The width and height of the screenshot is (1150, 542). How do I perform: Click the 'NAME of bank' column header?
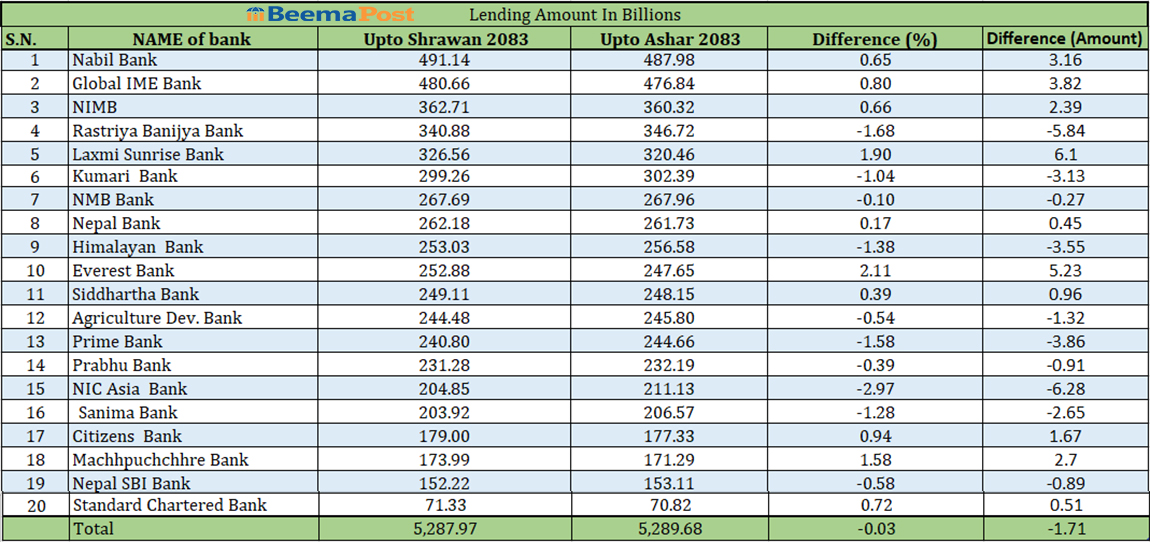pyautogui.click(x=192, y=40)
